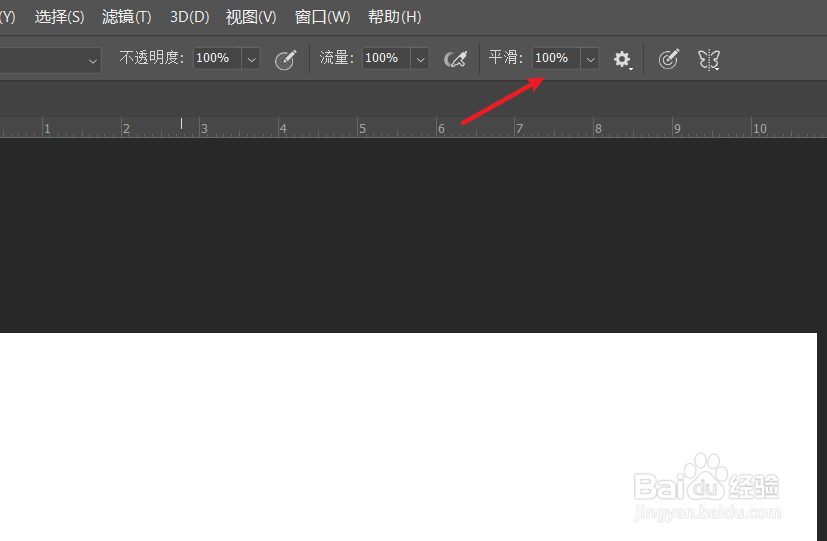Viewport: 827px width, 541px height.
Task: Open smoothing options gear icon
Action: 622,59
